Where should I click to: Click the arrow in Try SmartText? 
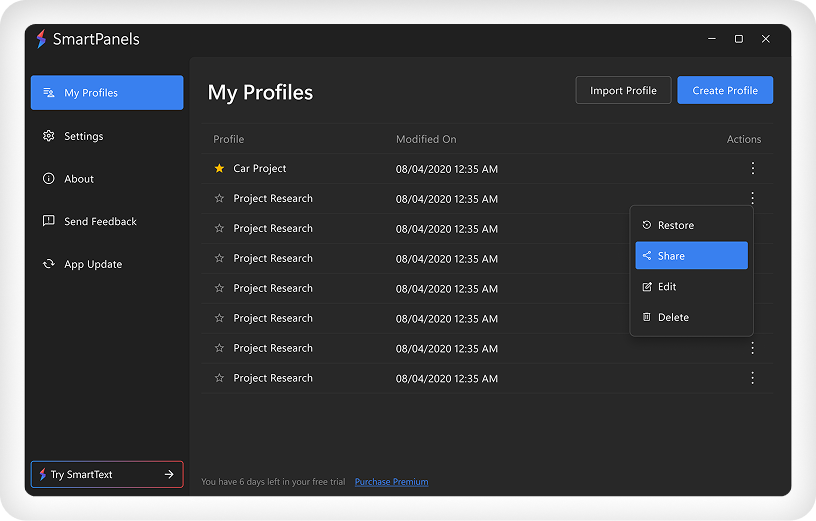click(x=169, y=474)
